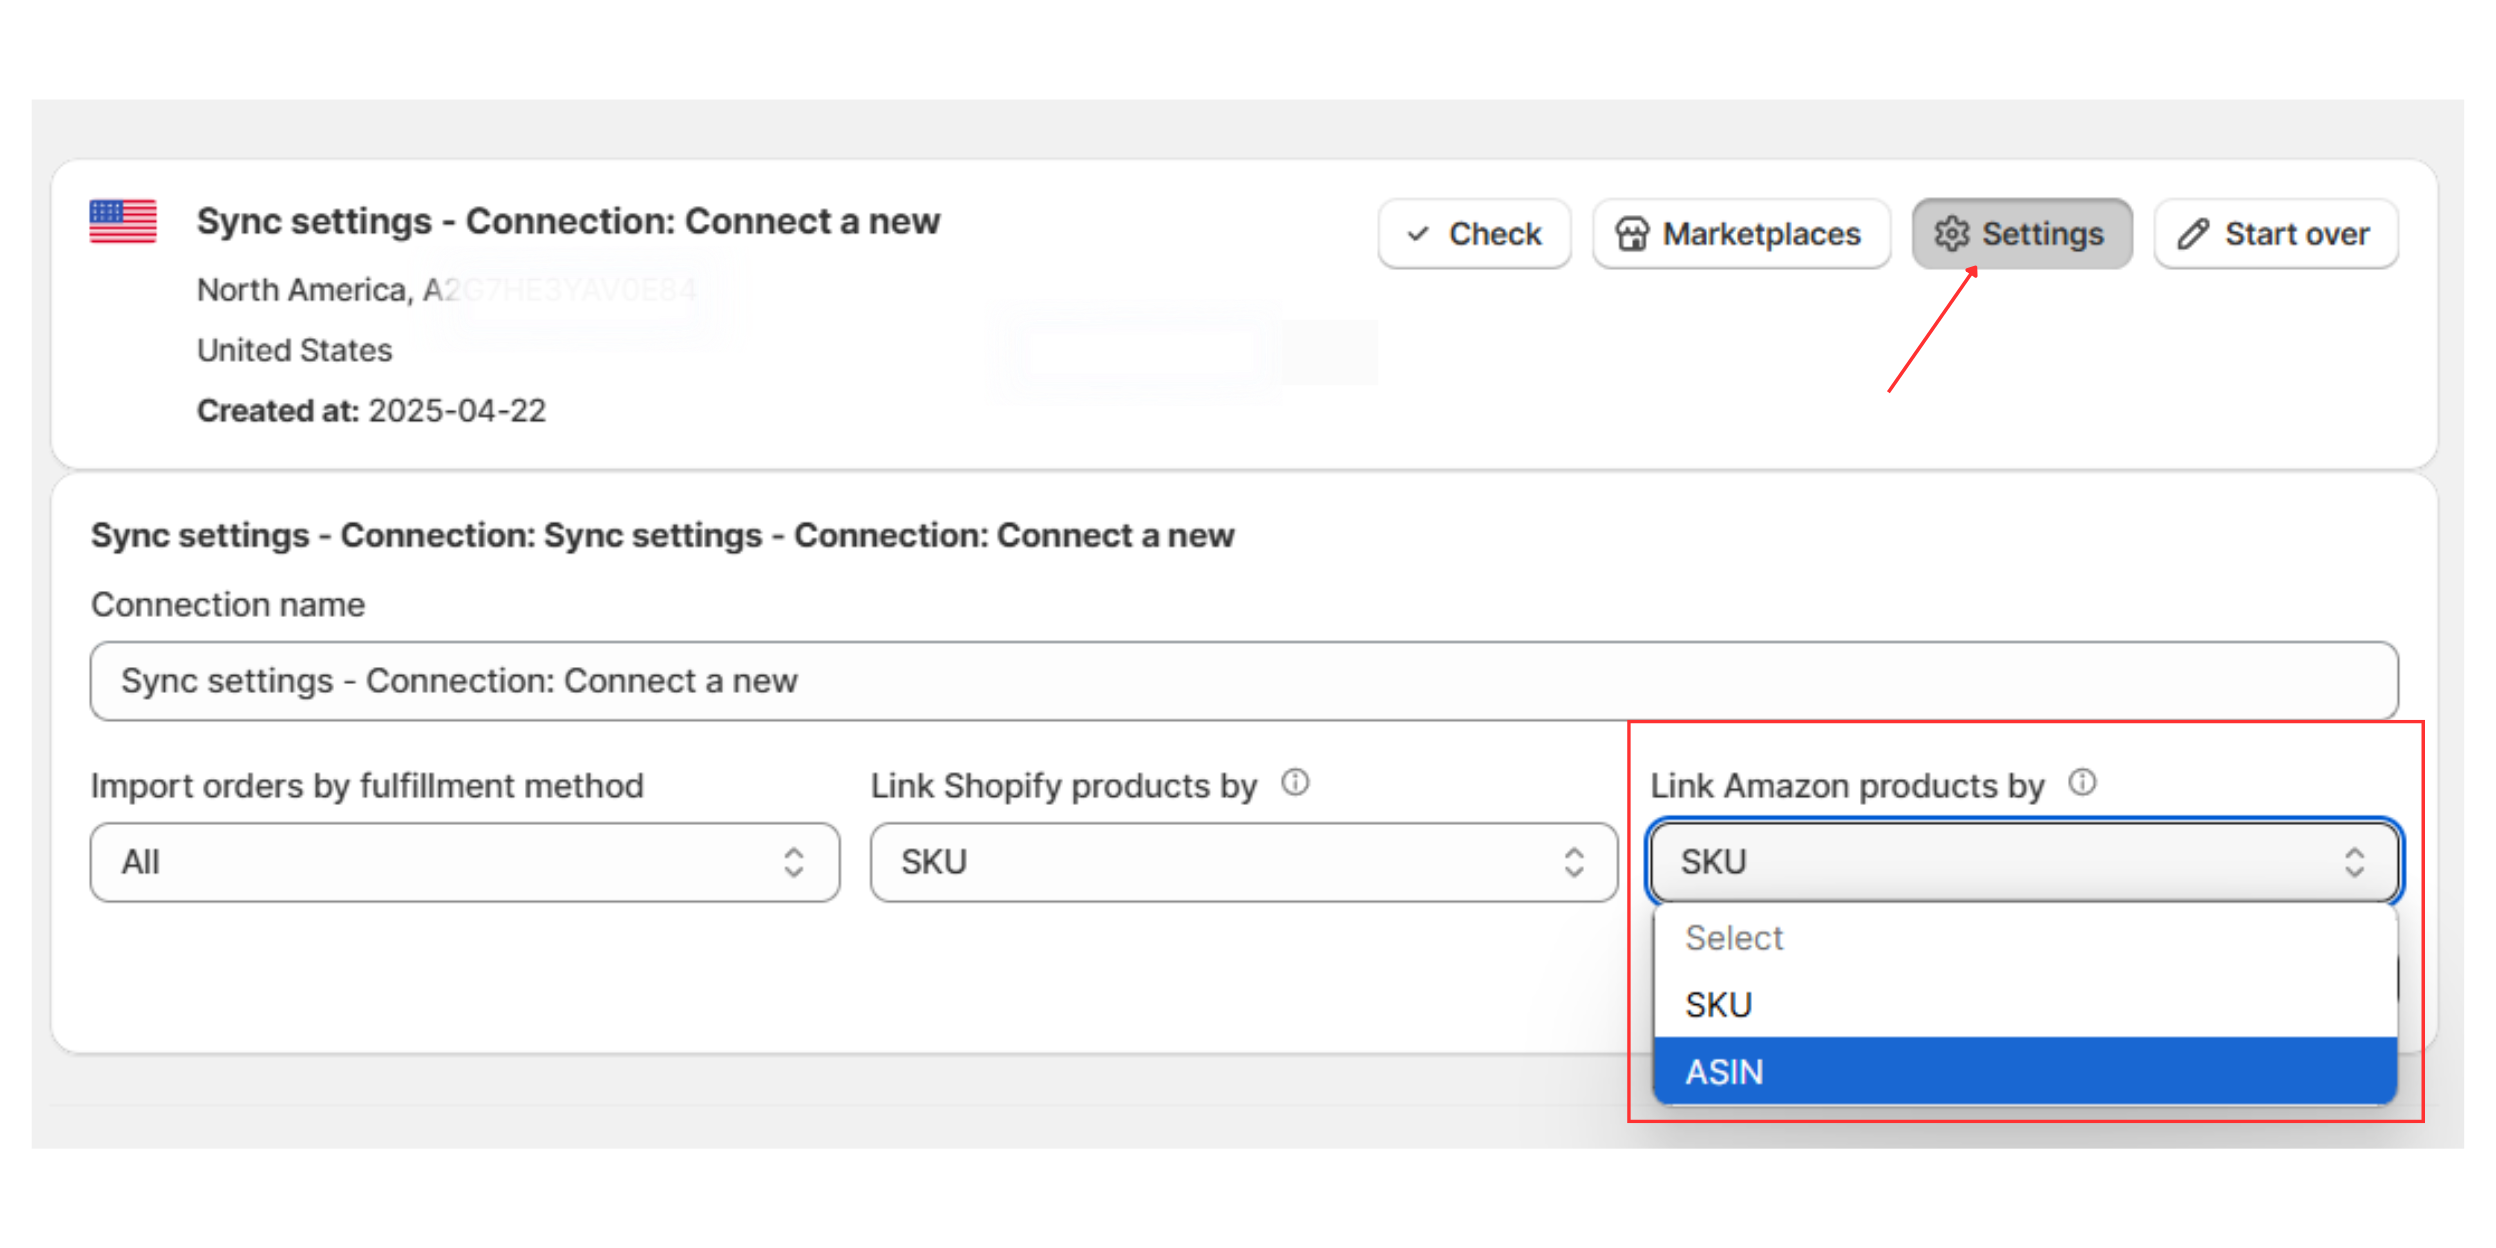Screen dimensions: 2496x1248
Task: Collapse the Link Amazon products by dropdown
Action: pos(2025,862)
